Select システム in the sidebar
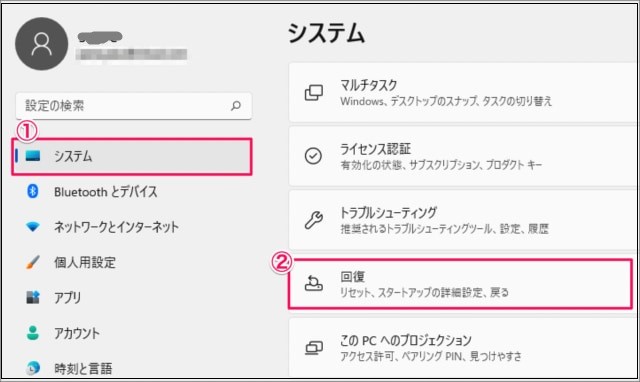The height and width of the screenshot is (382, 640). [132, 156]
